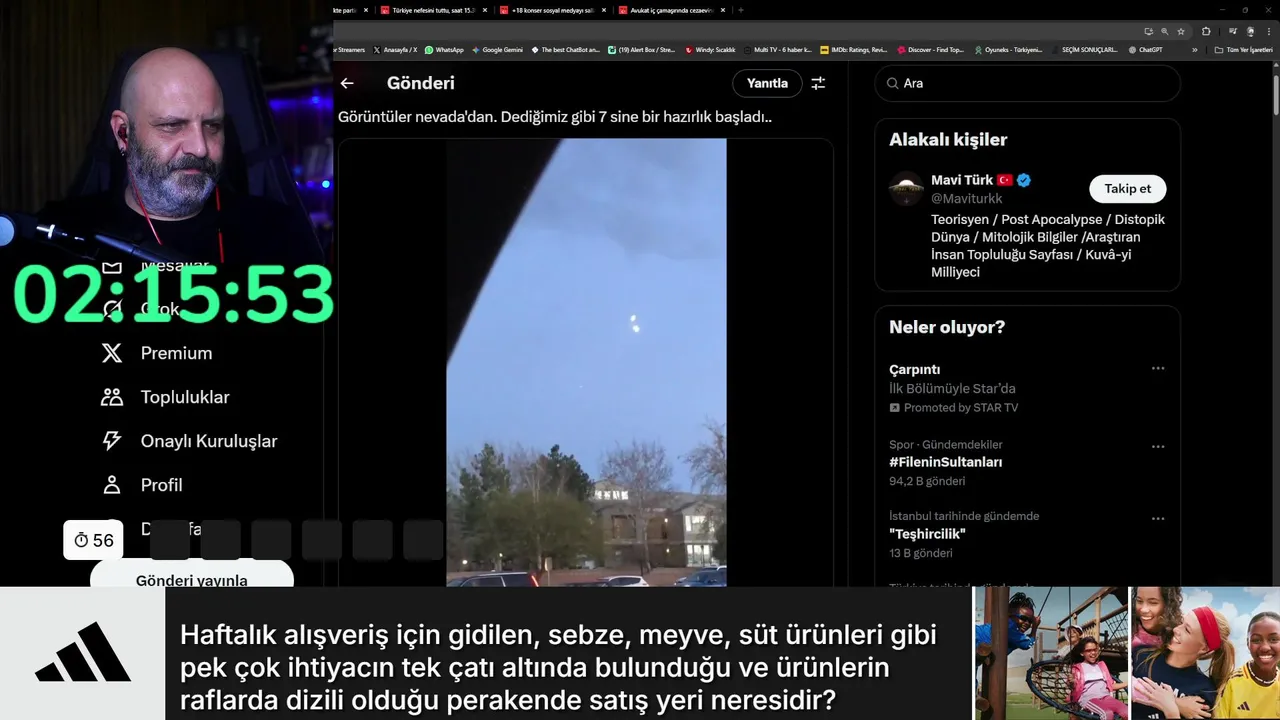The height and width of the screenshot is (720, 1280).
Task: Open the (19) Alert Box bookmark
Action: pos(642,49)
